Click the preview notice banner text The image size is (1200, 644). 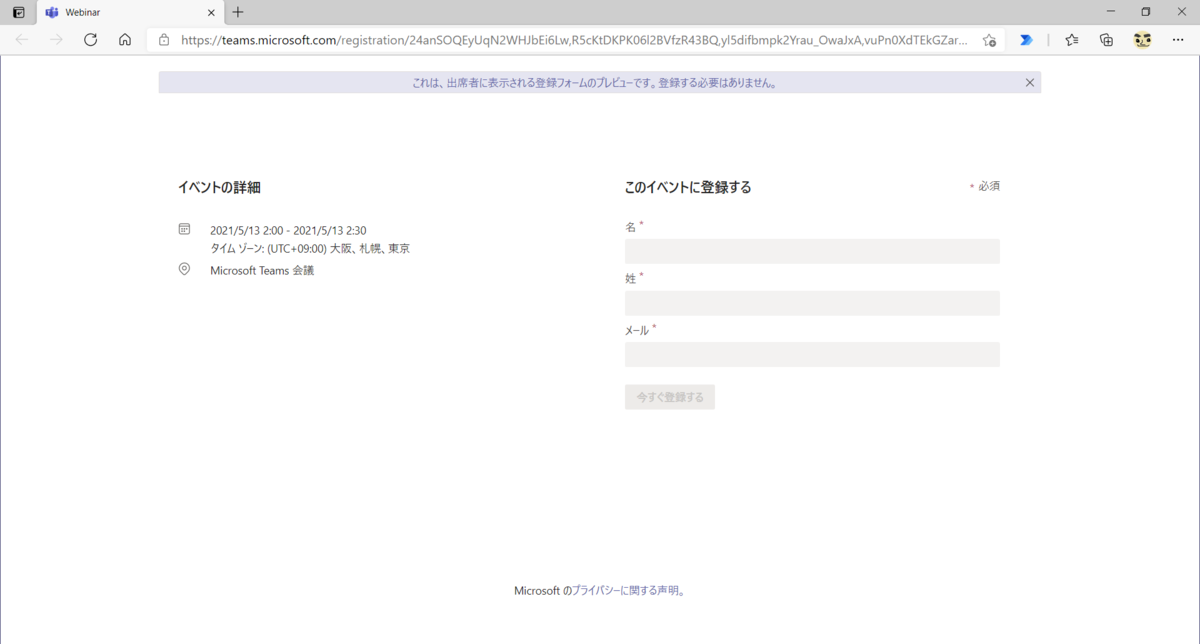tap(595, 83)
